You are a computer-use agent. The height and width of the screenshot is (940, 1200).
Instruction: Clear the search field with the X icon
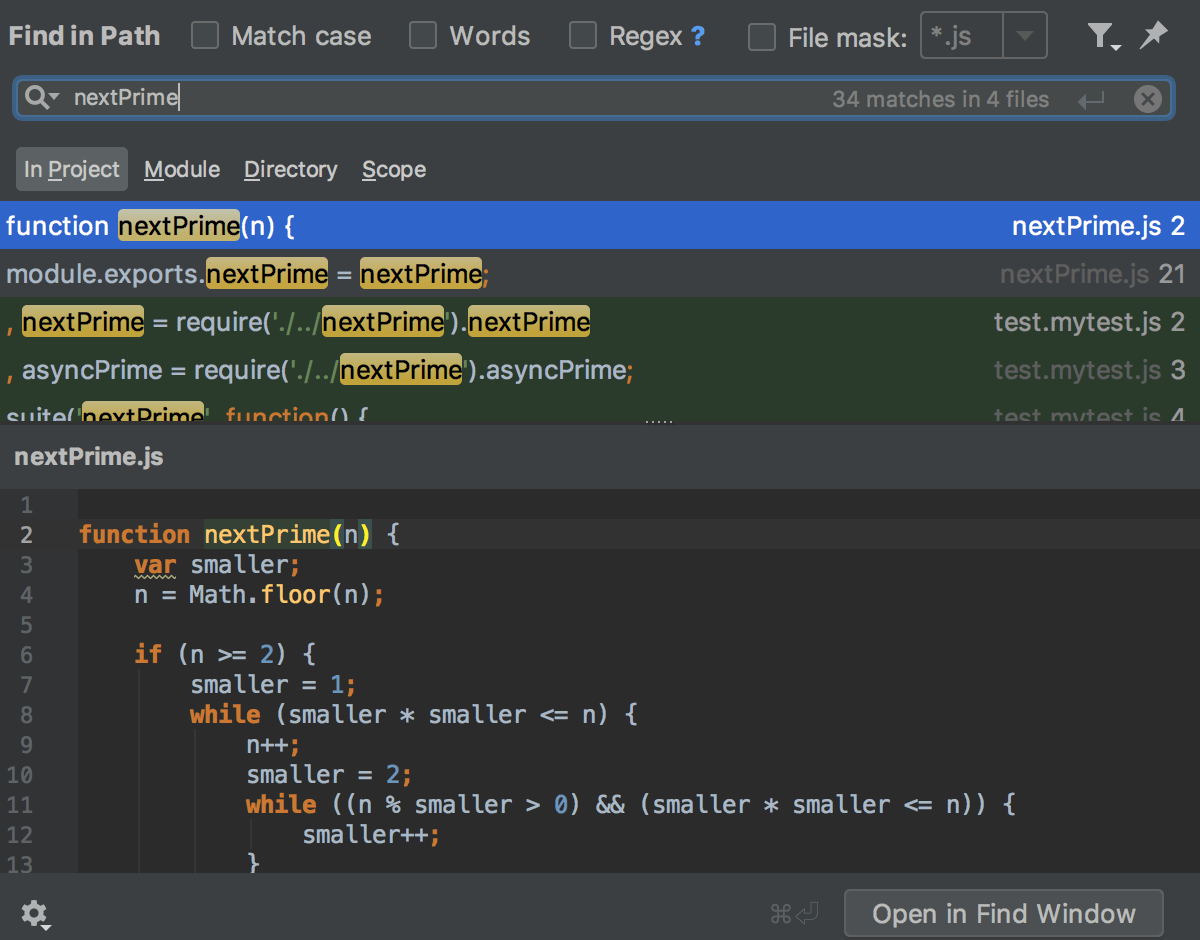click(x=1148, y=99)
